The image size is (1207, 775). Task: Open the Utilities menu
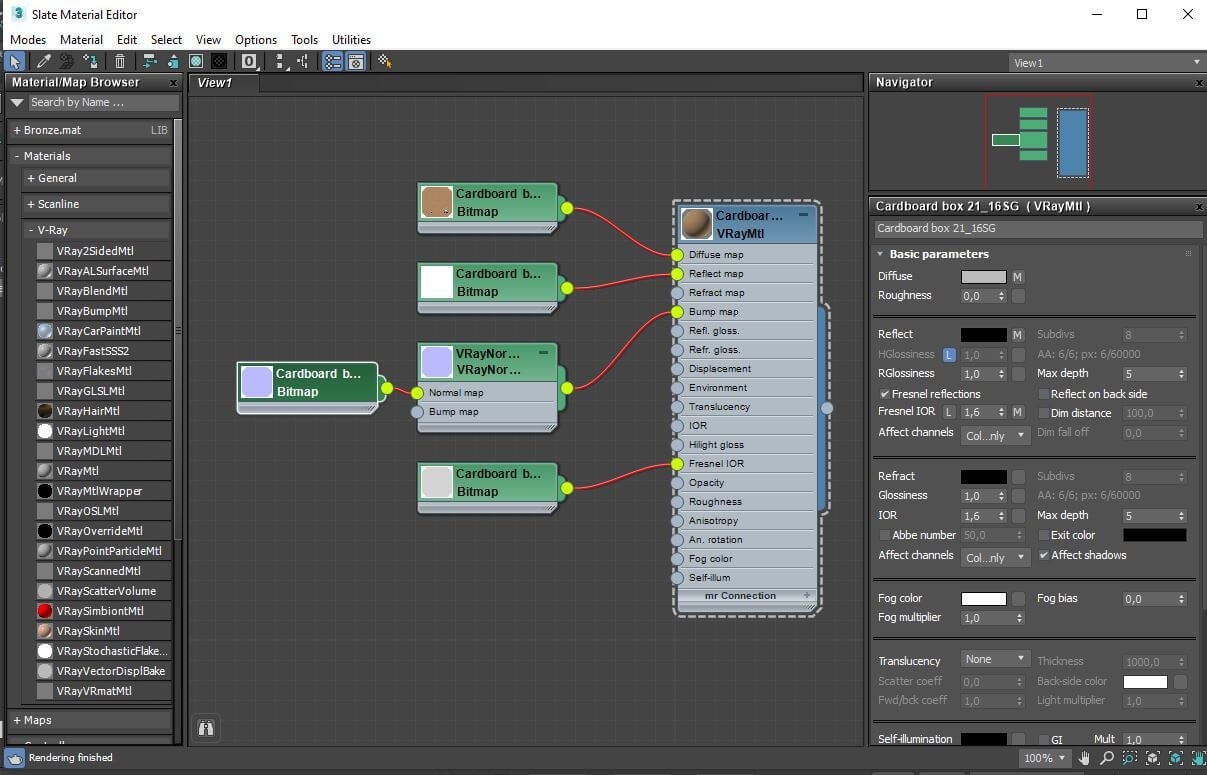(351, 40)
